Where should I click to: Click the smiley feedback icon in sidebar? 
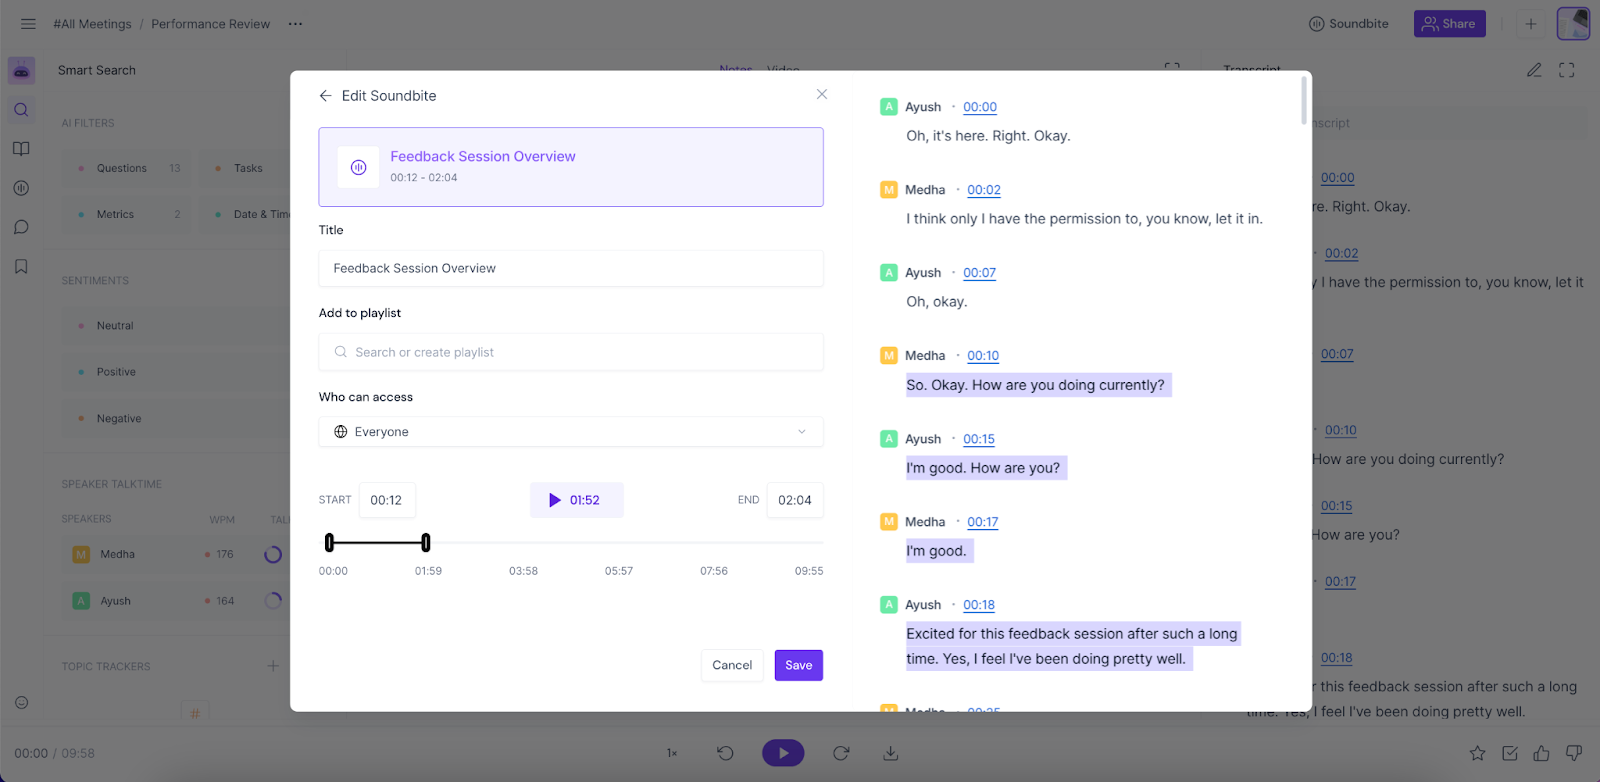21,703
